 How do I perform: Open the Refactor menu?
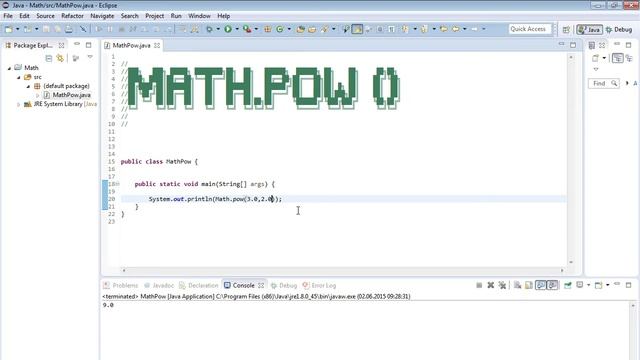(x=72, y=16)
